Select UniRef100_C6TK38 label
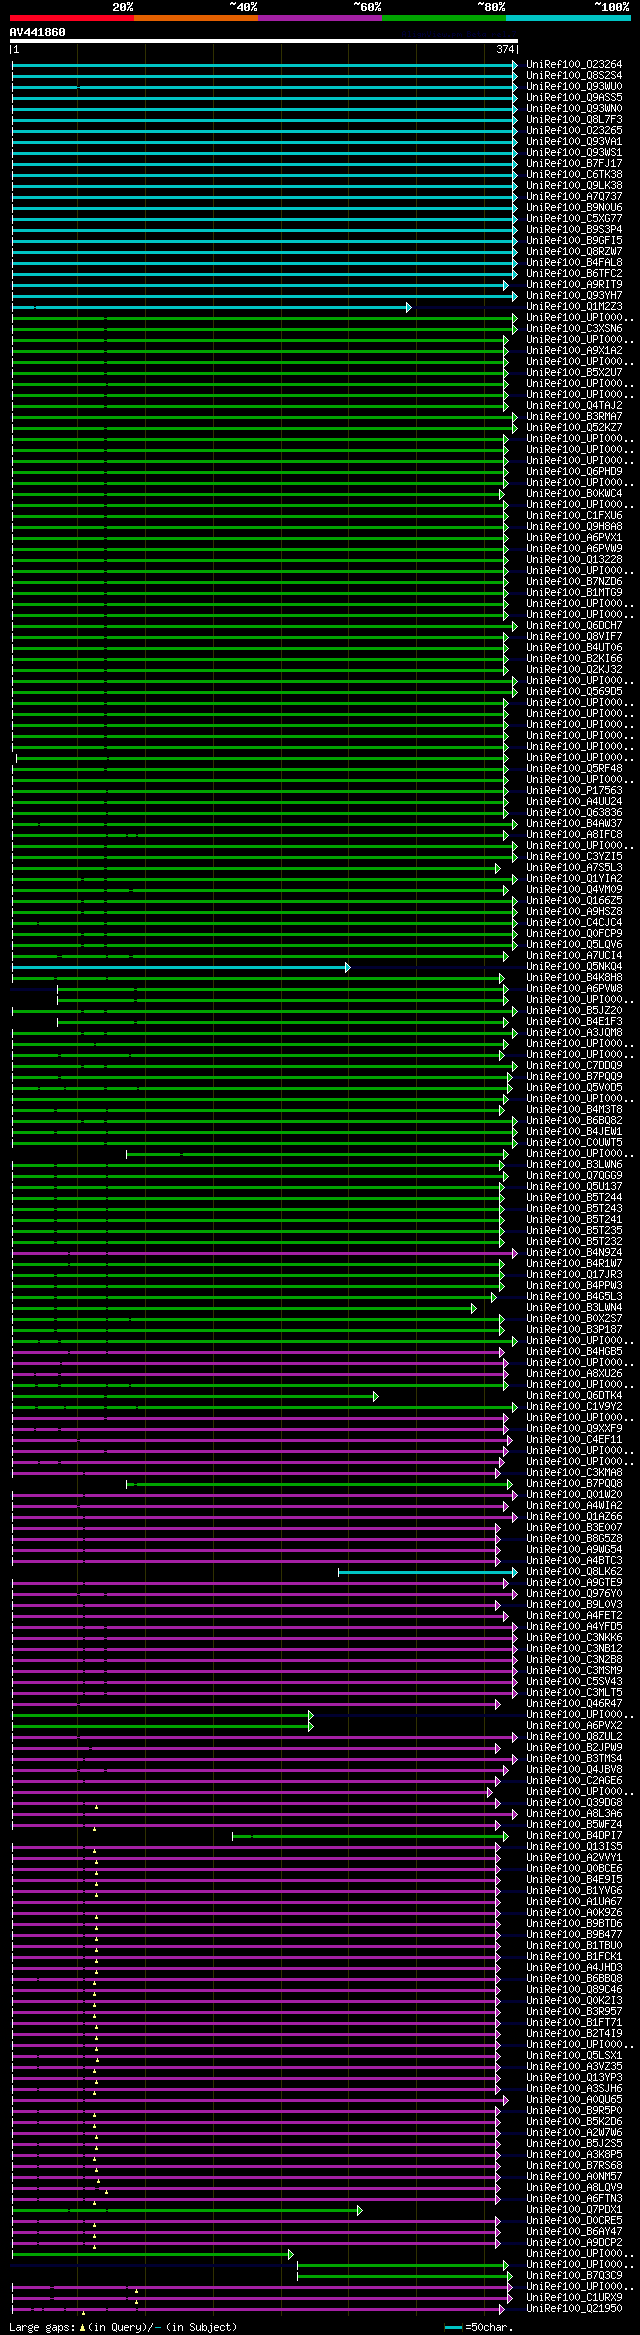The width and height of the screenshot is (640, 2335). pos(574,174)
